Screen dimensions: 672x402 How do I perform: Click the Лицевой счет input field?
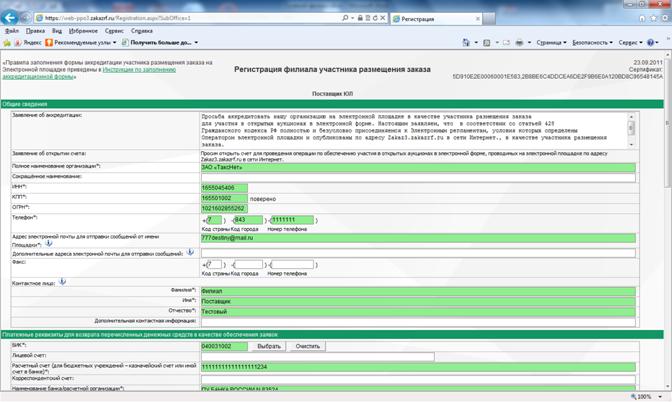[318, 356]
